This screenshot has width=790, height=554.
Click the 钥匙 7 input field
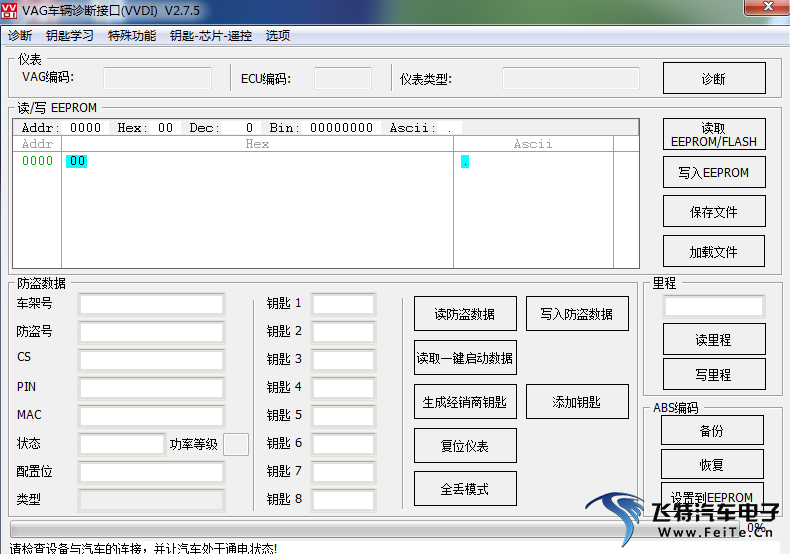(x=343, y=472)
